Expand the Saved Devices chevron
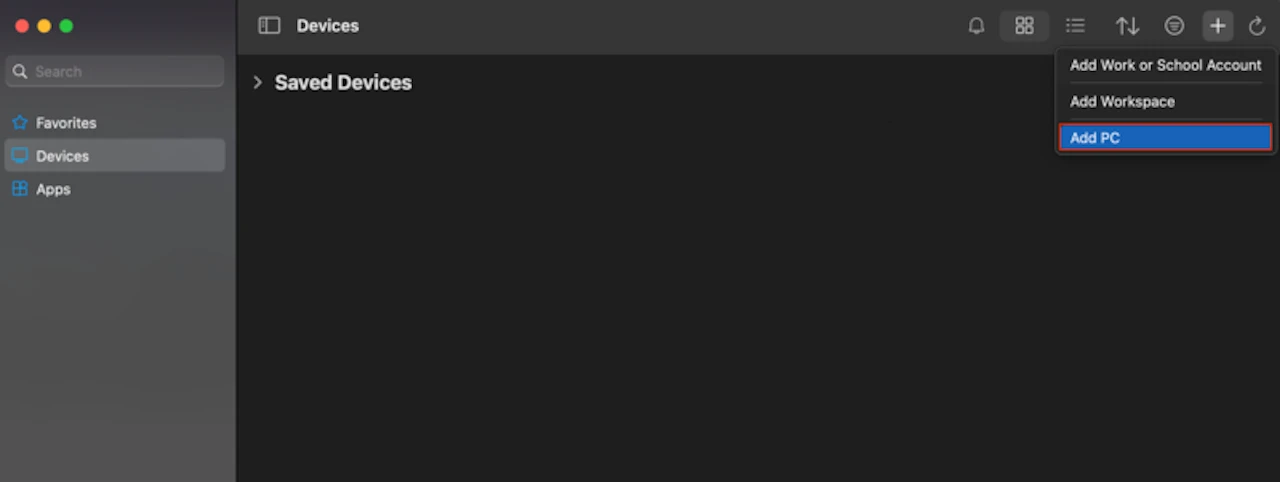 [x=257, y=82]
